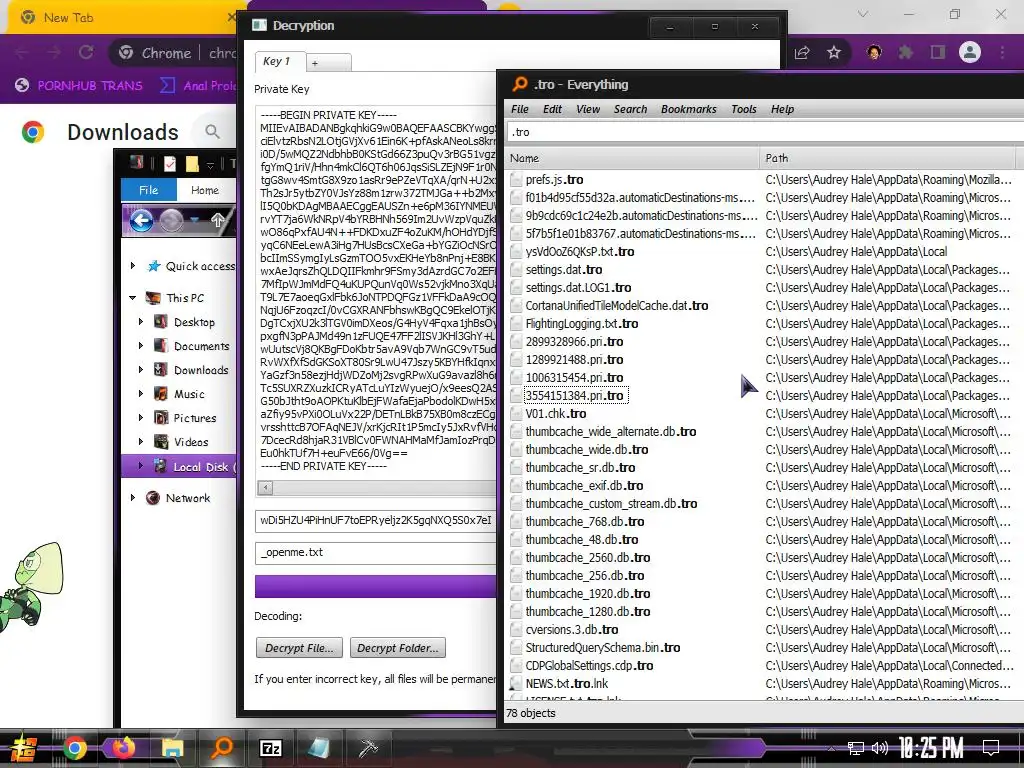Click the Start button on taskbar
Screen dimensions: 1024x768
(24, 748)
